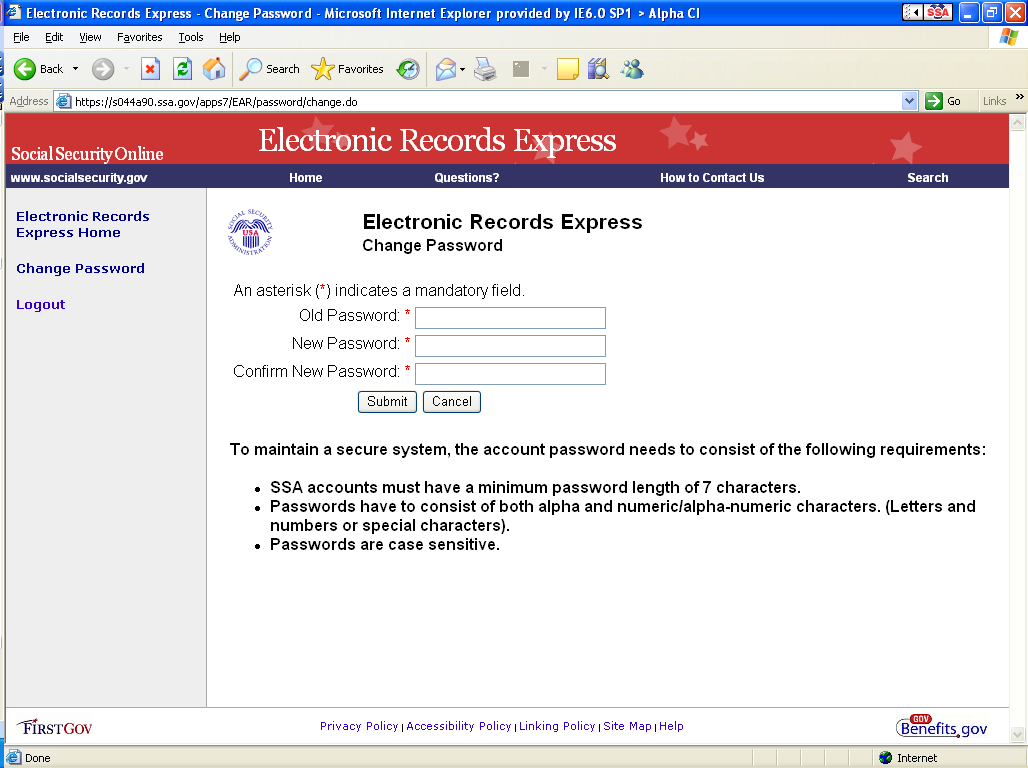Open the Benefits.gov logo link
Viewport: 1028px width, 768px height.
[941, 726]
